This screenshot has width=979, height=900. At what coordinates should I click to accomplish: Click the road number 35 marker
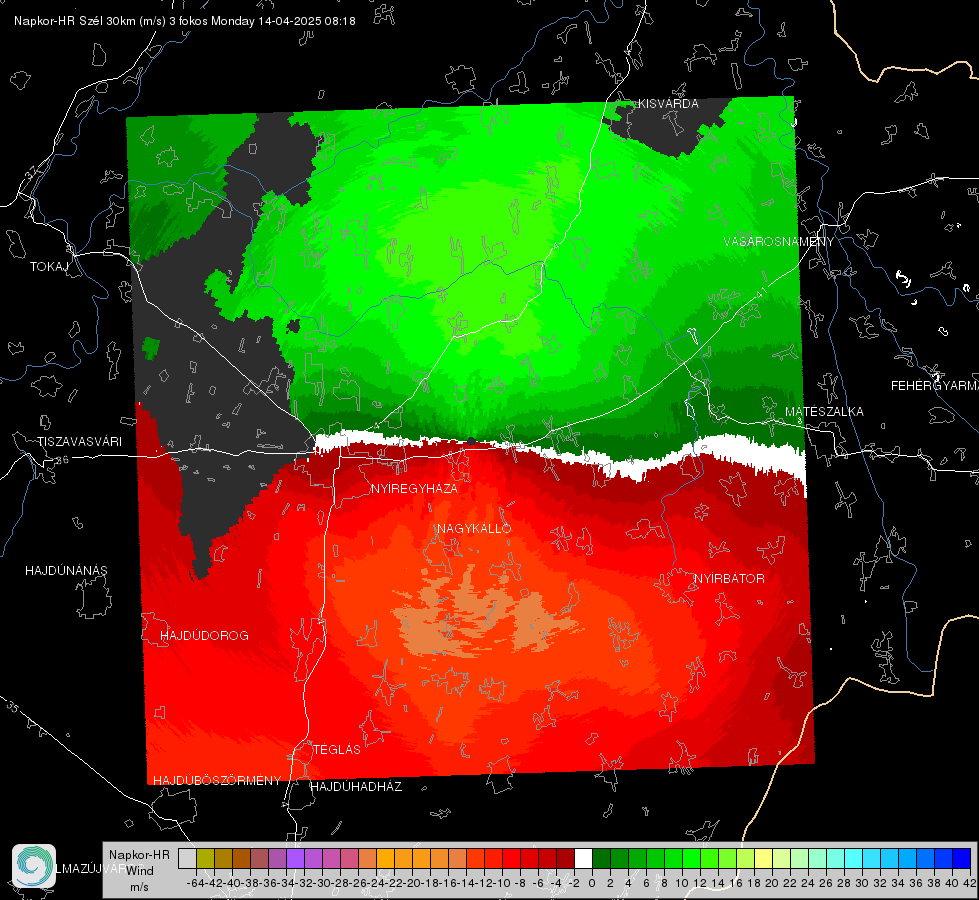coord(12,706)
